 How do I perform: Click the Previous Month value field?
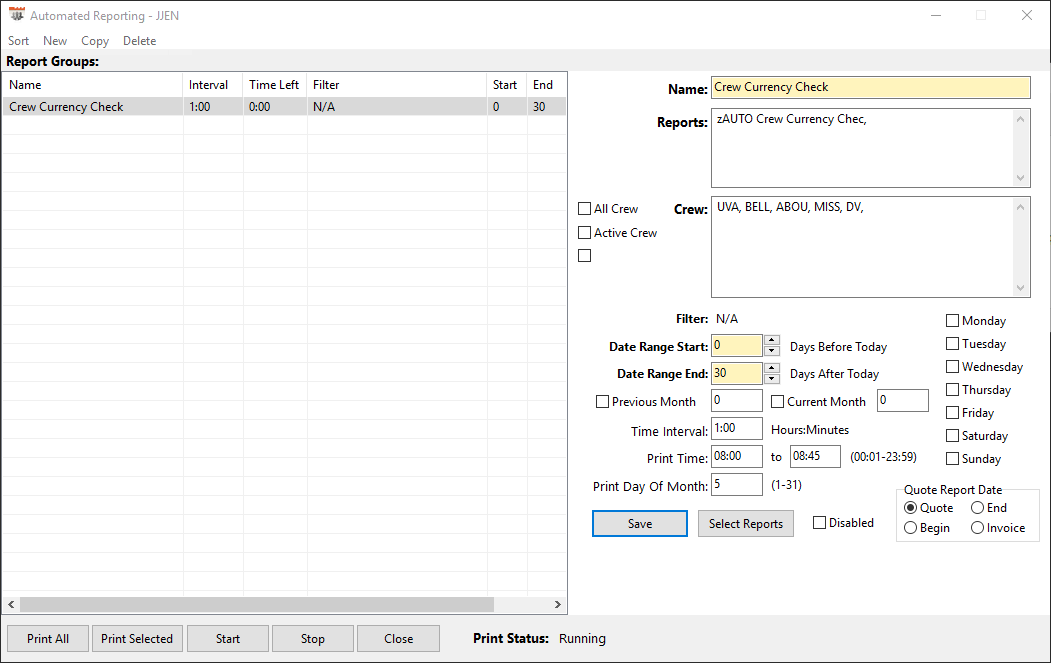click(737, 400)
